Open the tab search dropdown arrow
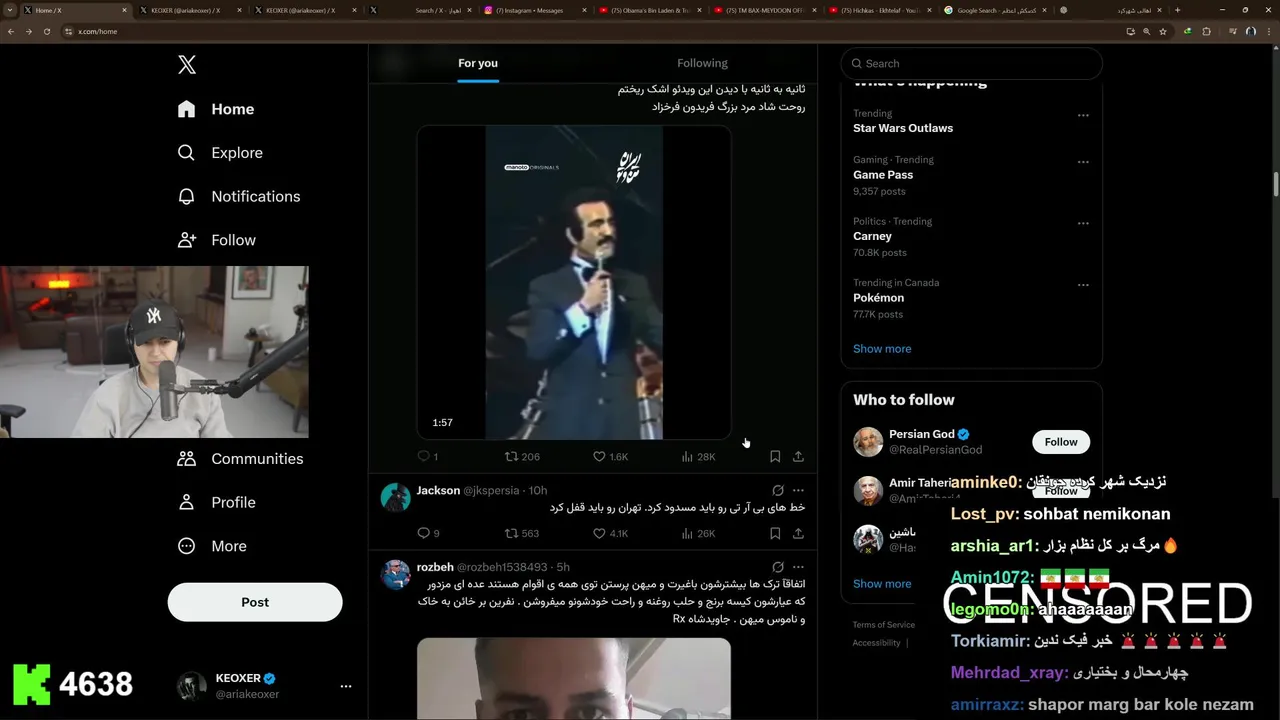The height and width of the screenshot is (720, 1280). click(11, 10)
